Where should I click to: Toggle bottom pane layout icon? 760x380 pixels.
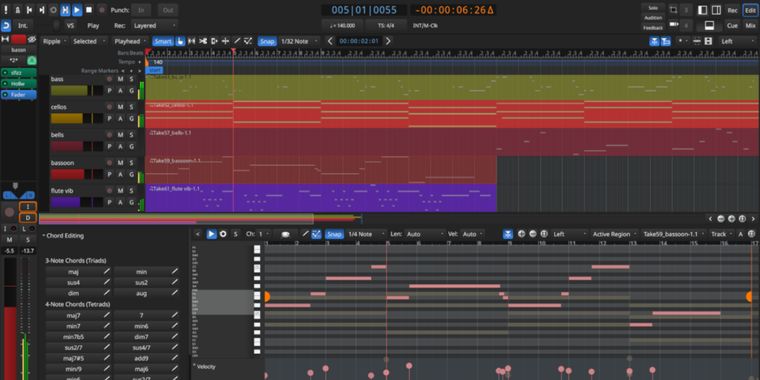coord(709,25)
